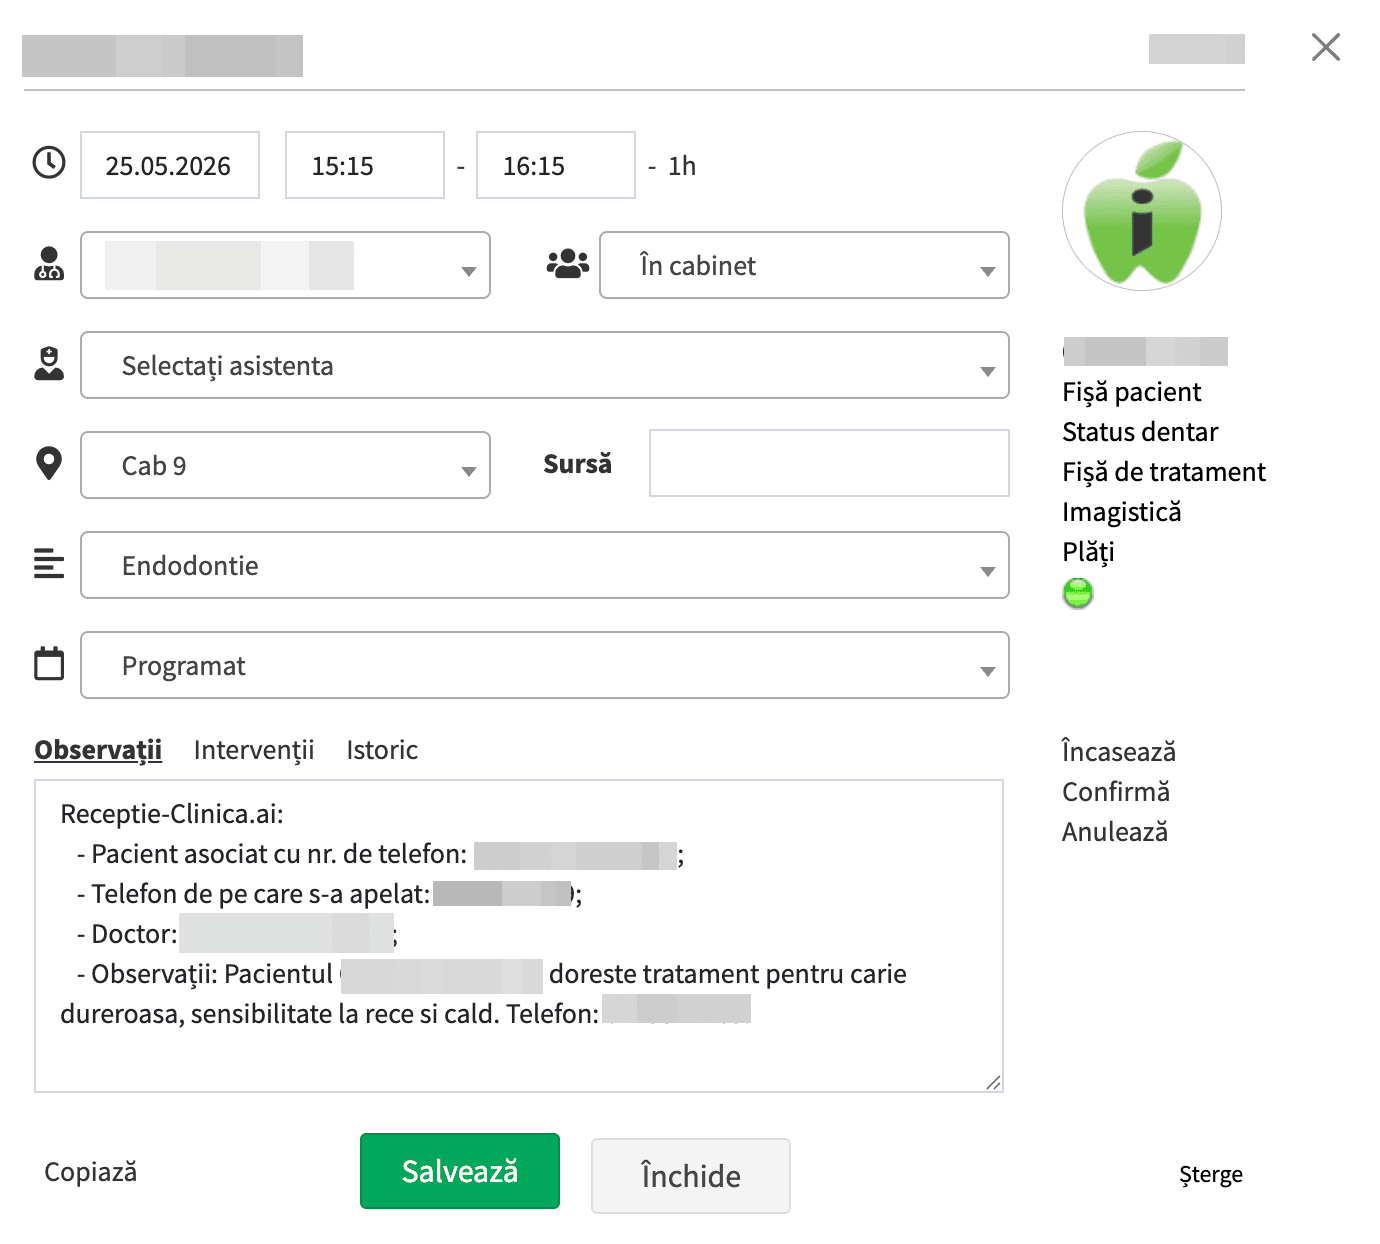Click the calendar icon beside Programat

[x=47, y=663]
